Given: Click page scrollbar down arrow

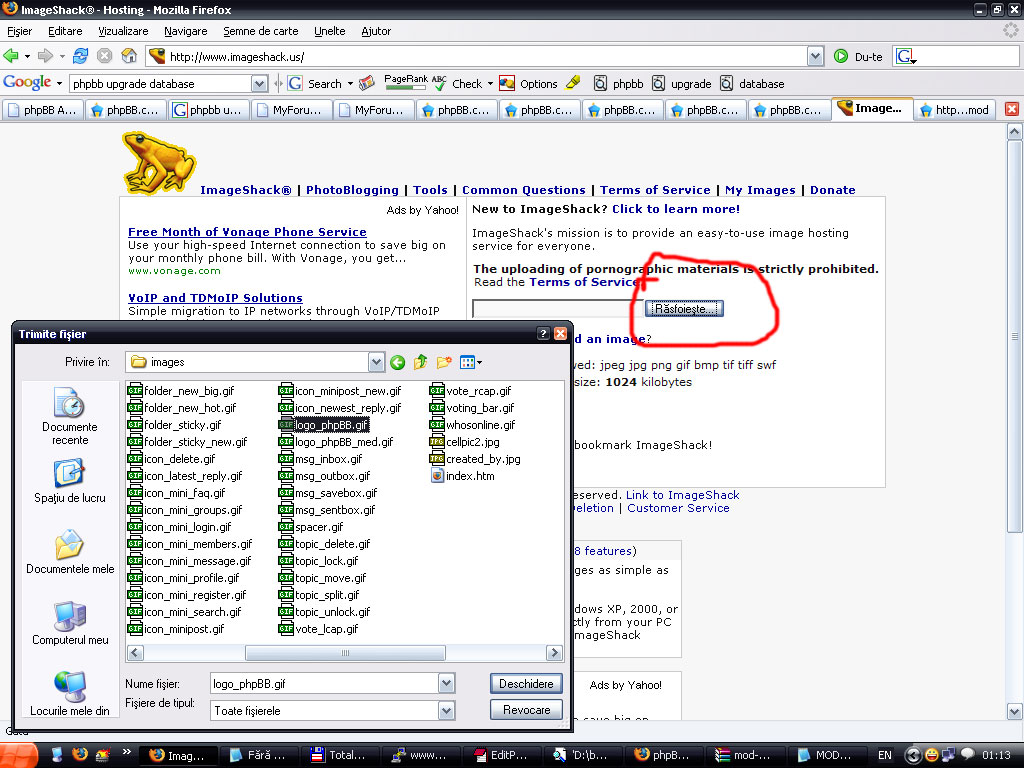Looking at the screenshot, I should point(1014,711).
